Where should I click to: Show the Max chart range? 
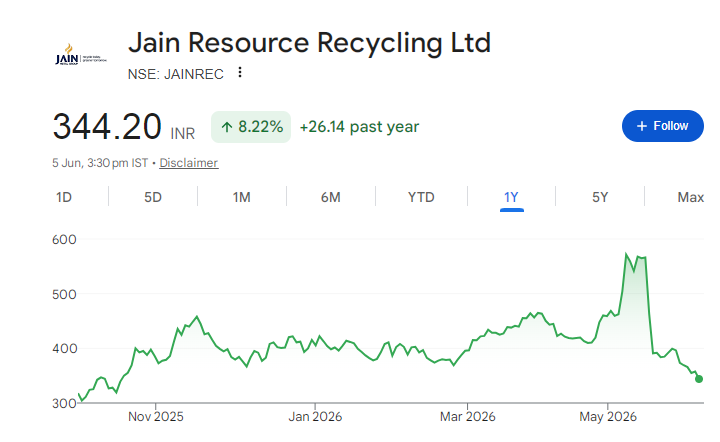click(691, 197)
